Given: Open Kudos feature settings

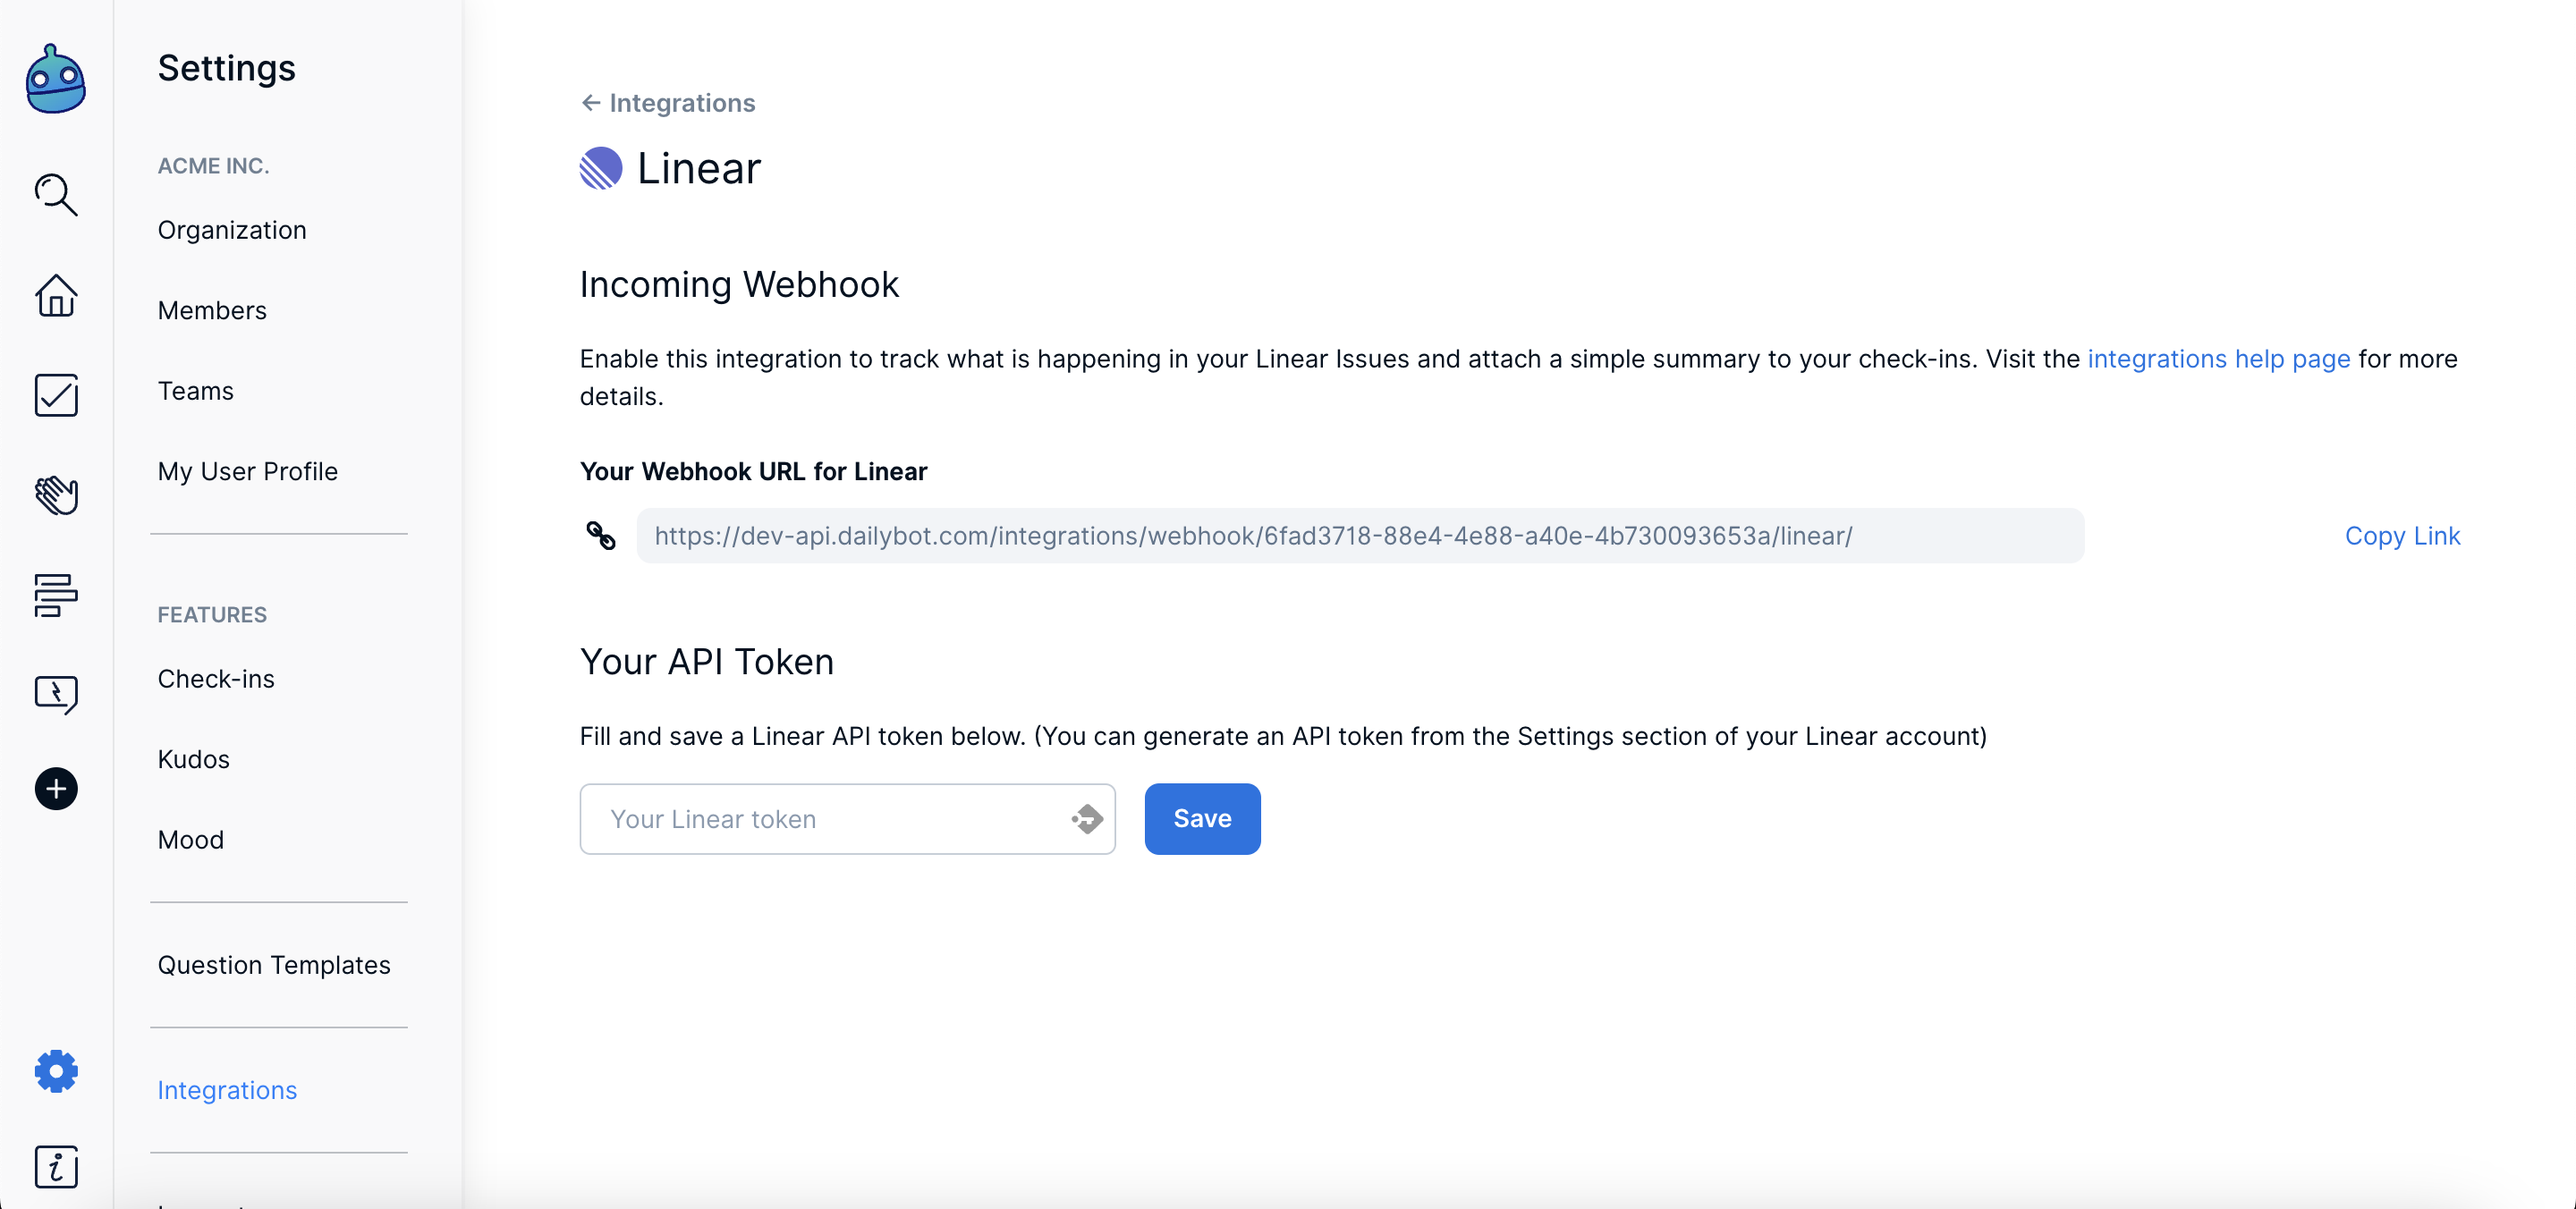Looking at the screenshot, I should click(194, 759).
